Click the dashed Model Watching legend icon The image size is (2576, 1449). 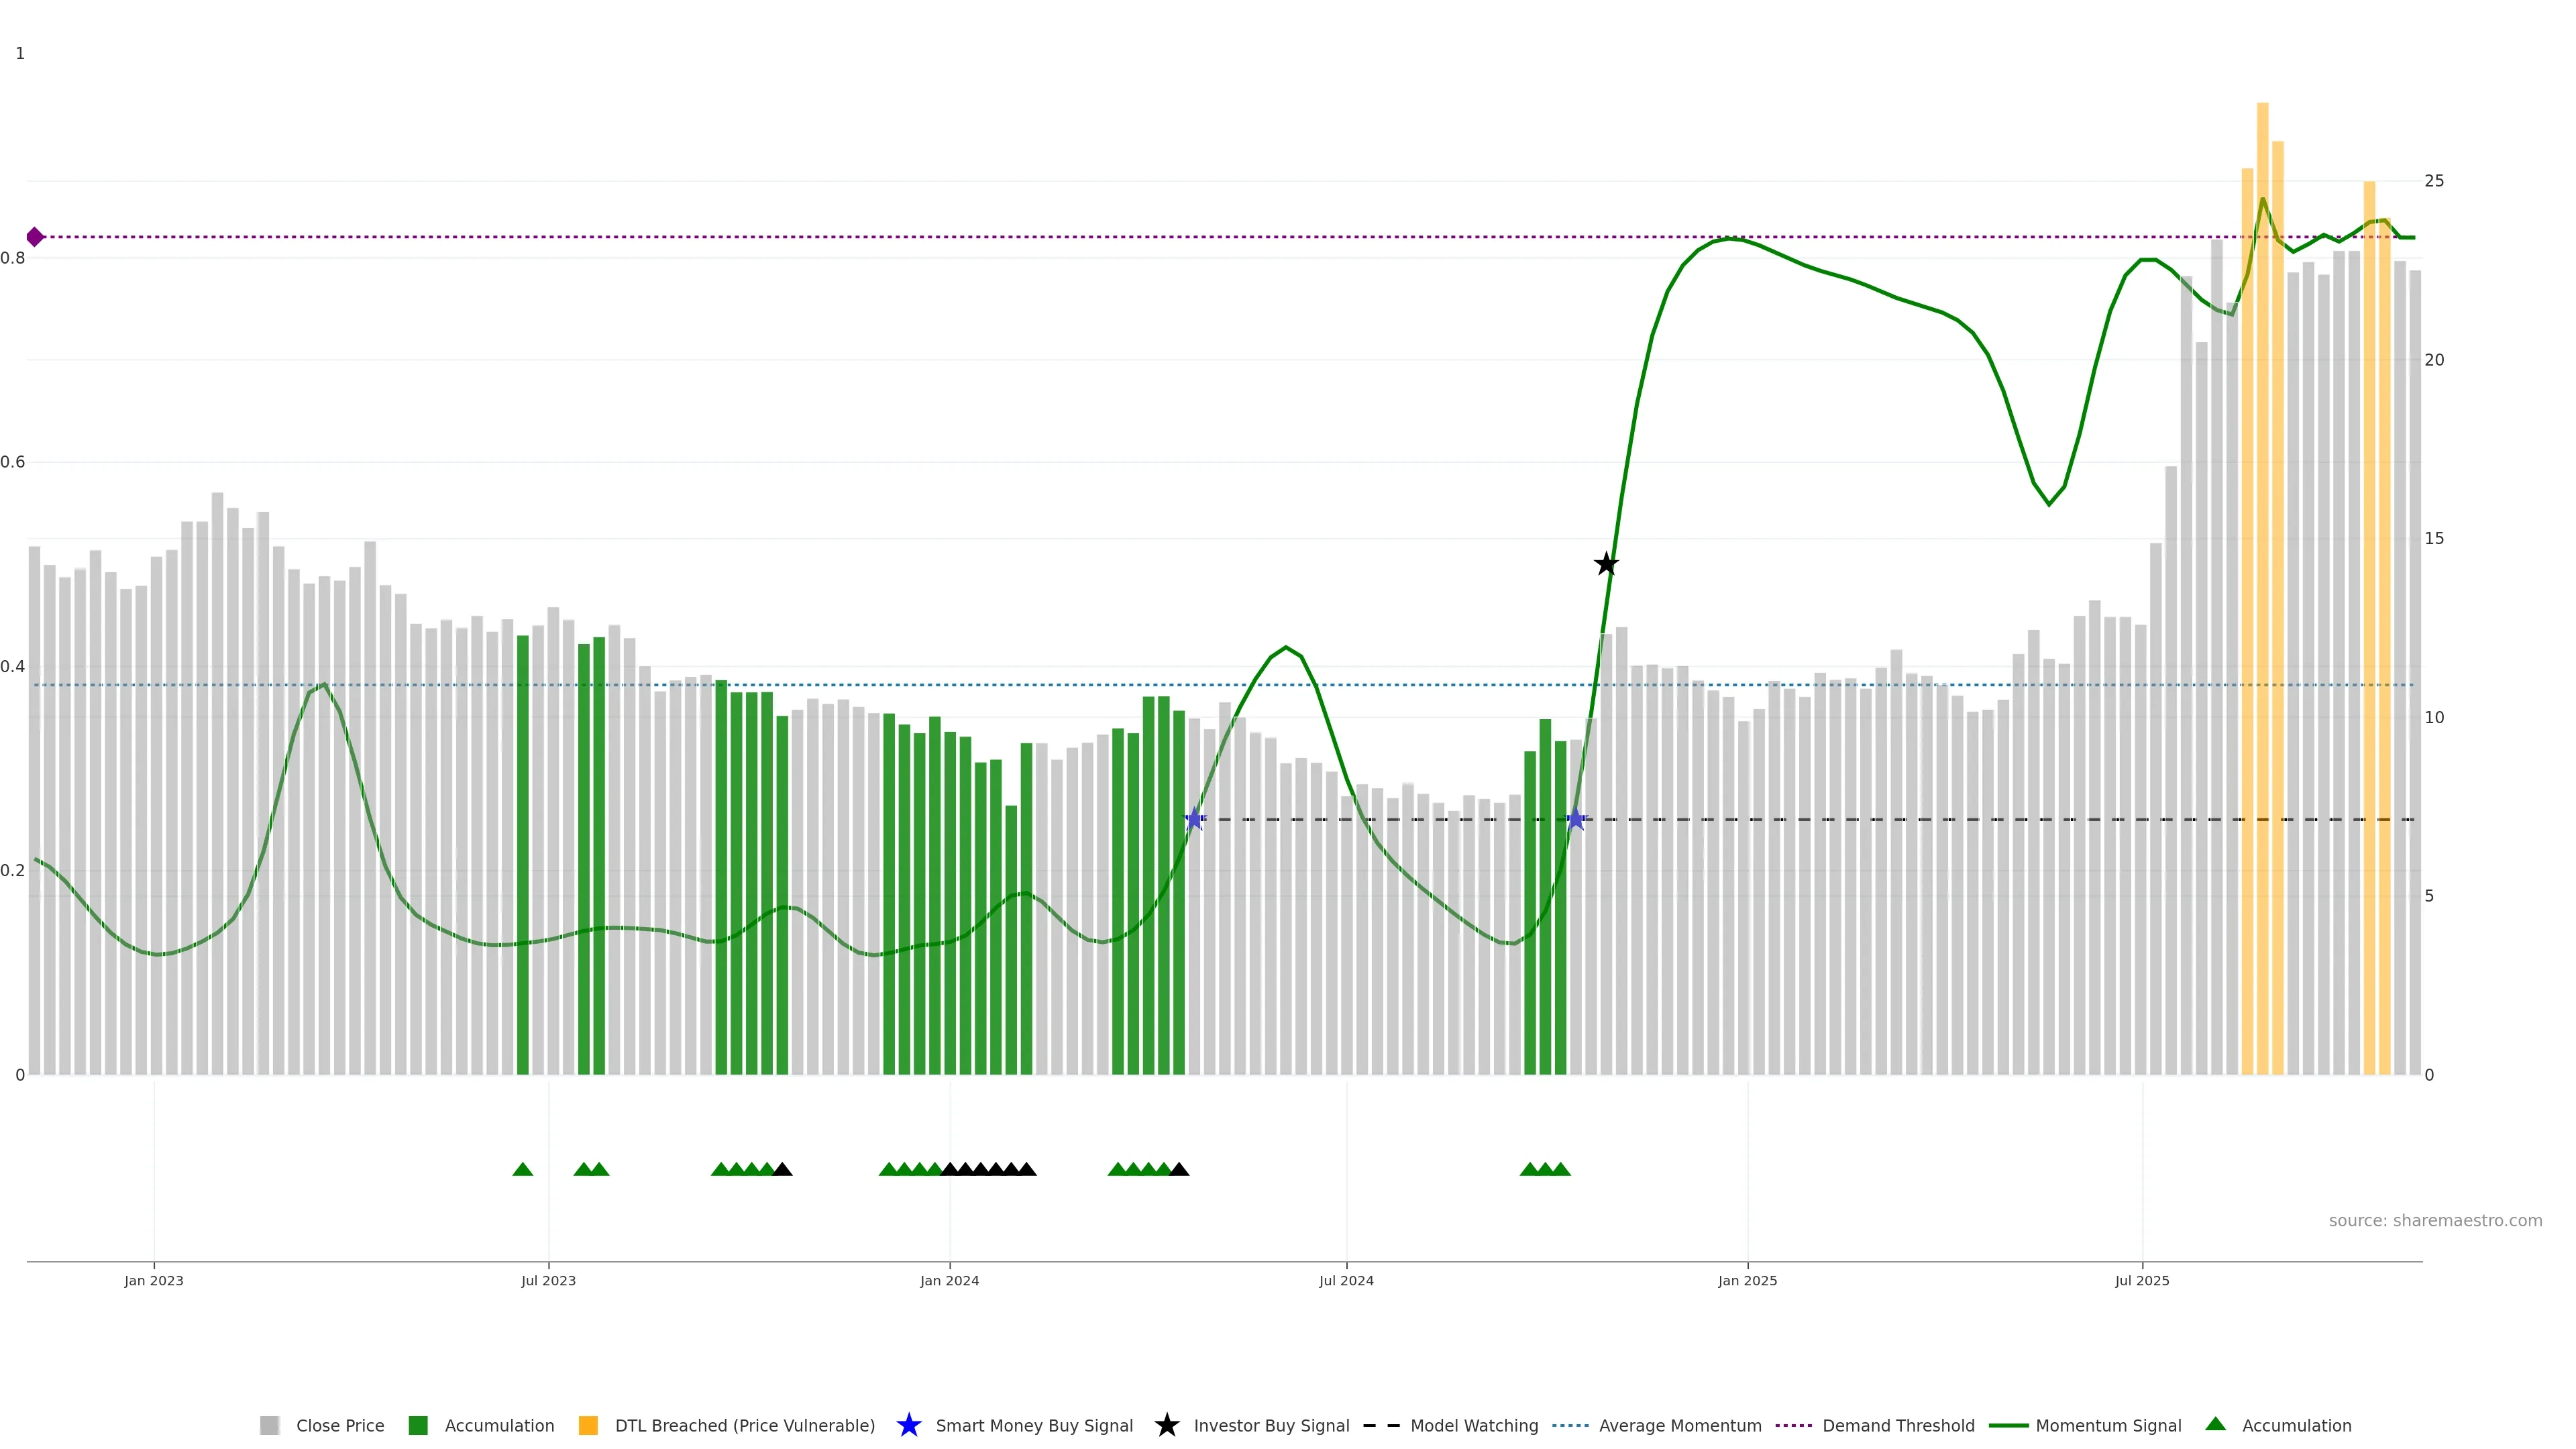[1381, 1425]
